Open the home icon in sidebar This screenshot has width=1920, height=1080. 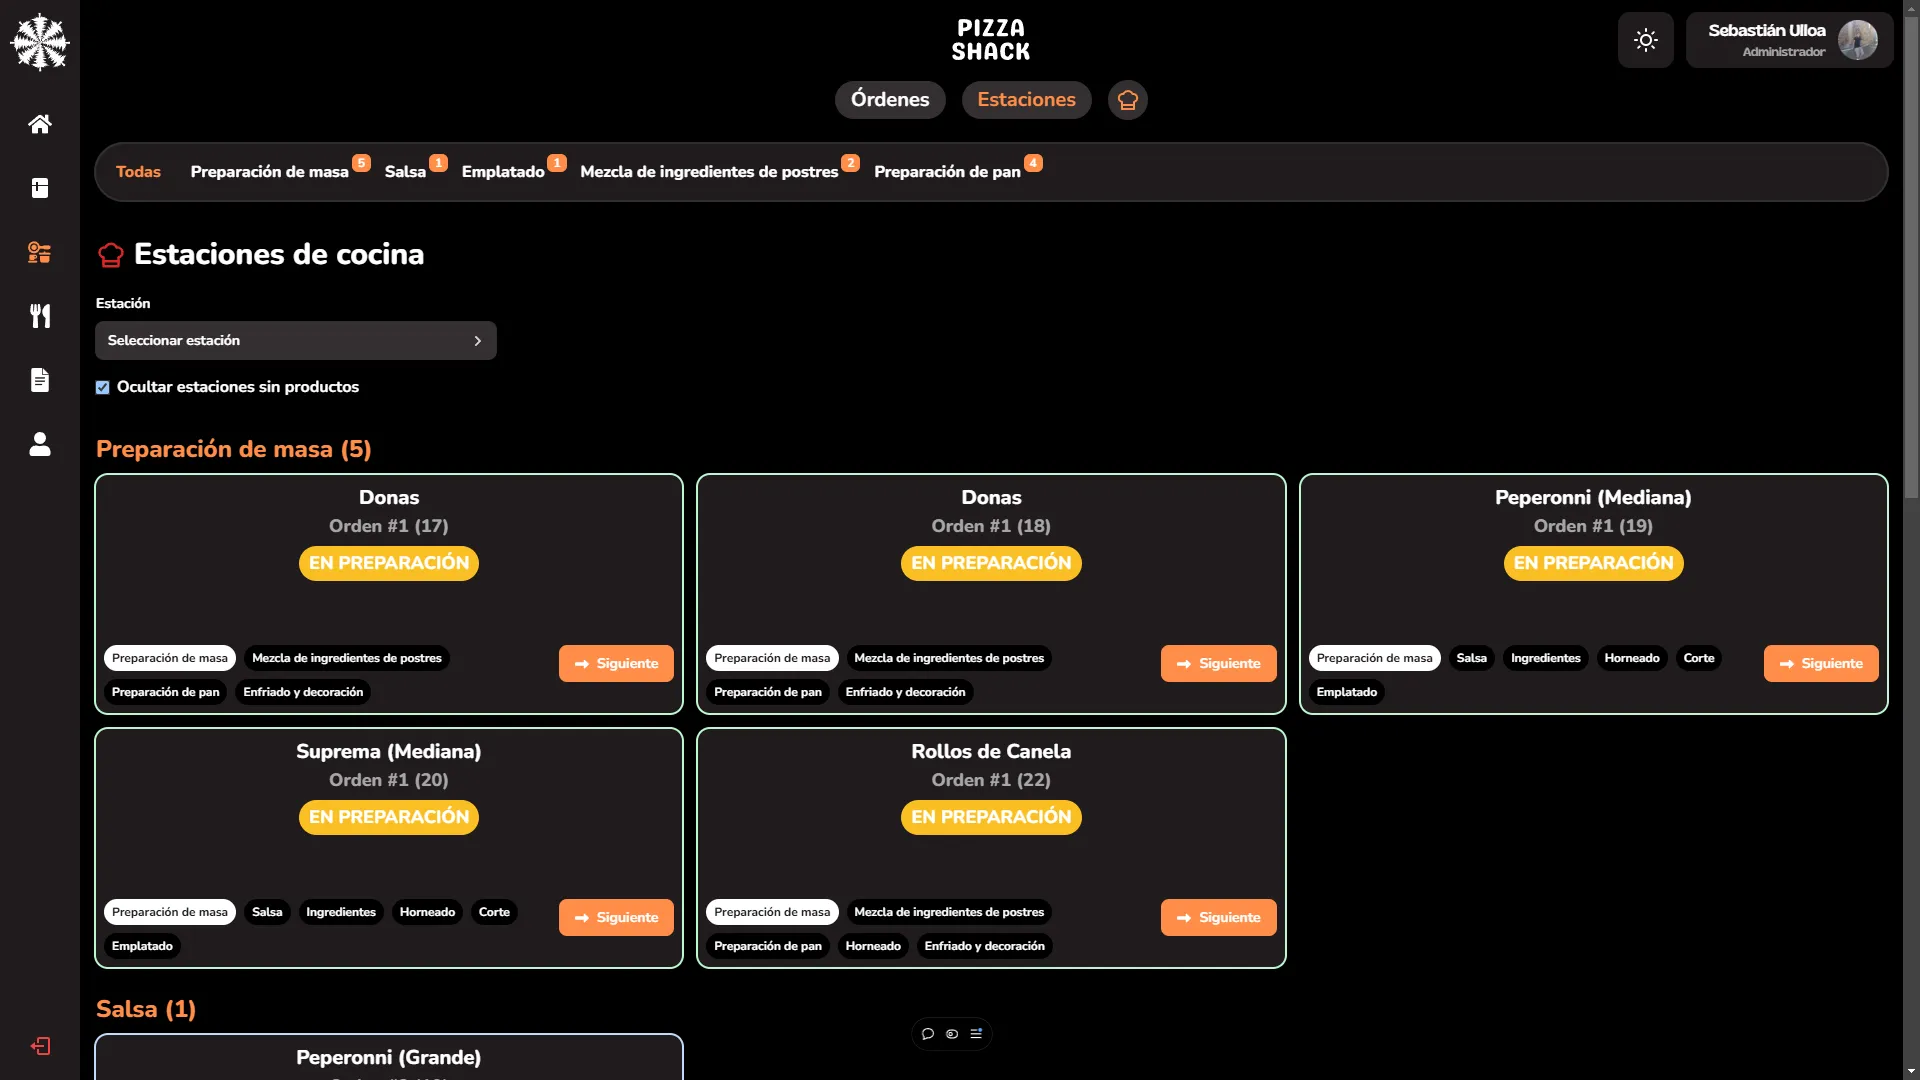[x=40, y=124]
